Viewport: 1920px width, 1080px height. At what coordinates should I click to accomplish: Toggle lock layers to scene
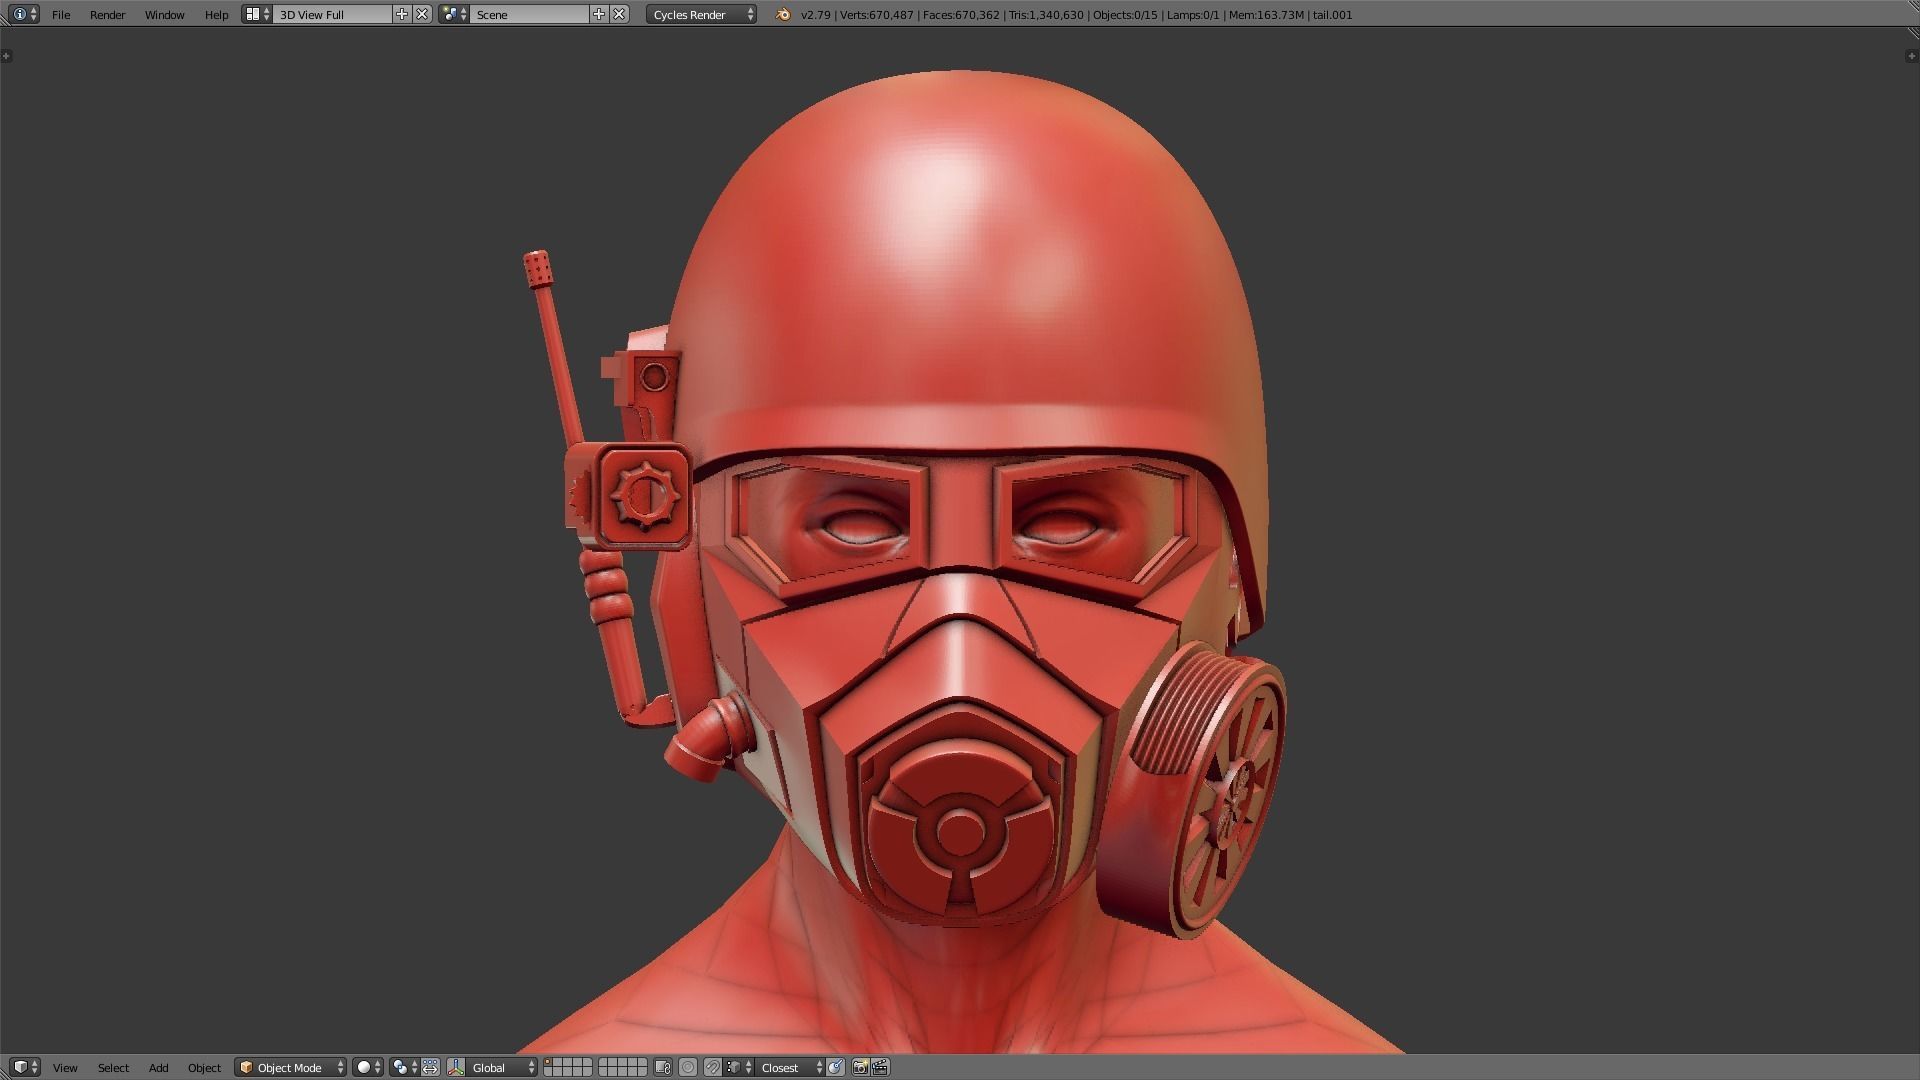tap(662, 1067)
